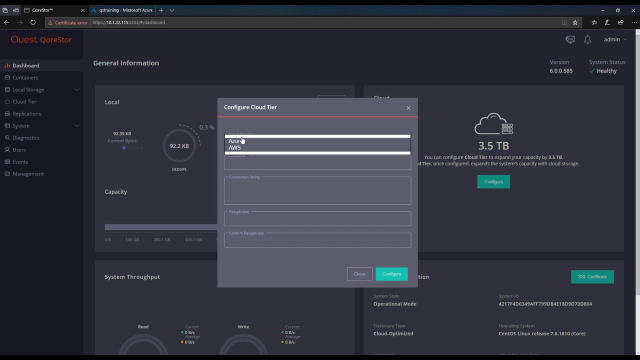Image resolution: width=640 pixels, height=360 pixels.
Task: Click the browser address bar URL
Action: point(129,22)
